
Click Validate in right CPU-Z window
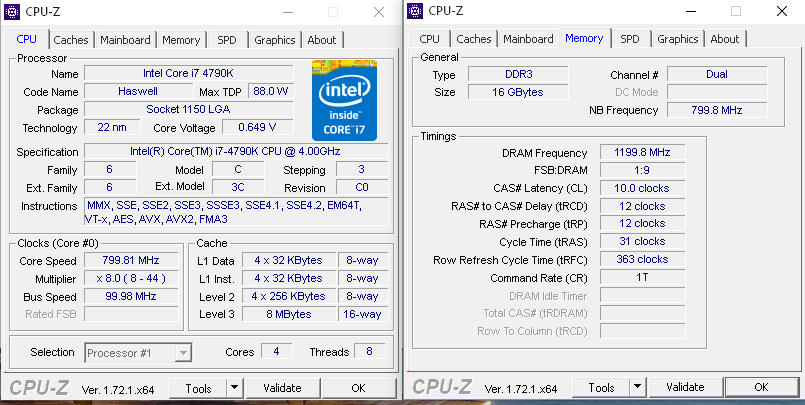coord(685,387)
